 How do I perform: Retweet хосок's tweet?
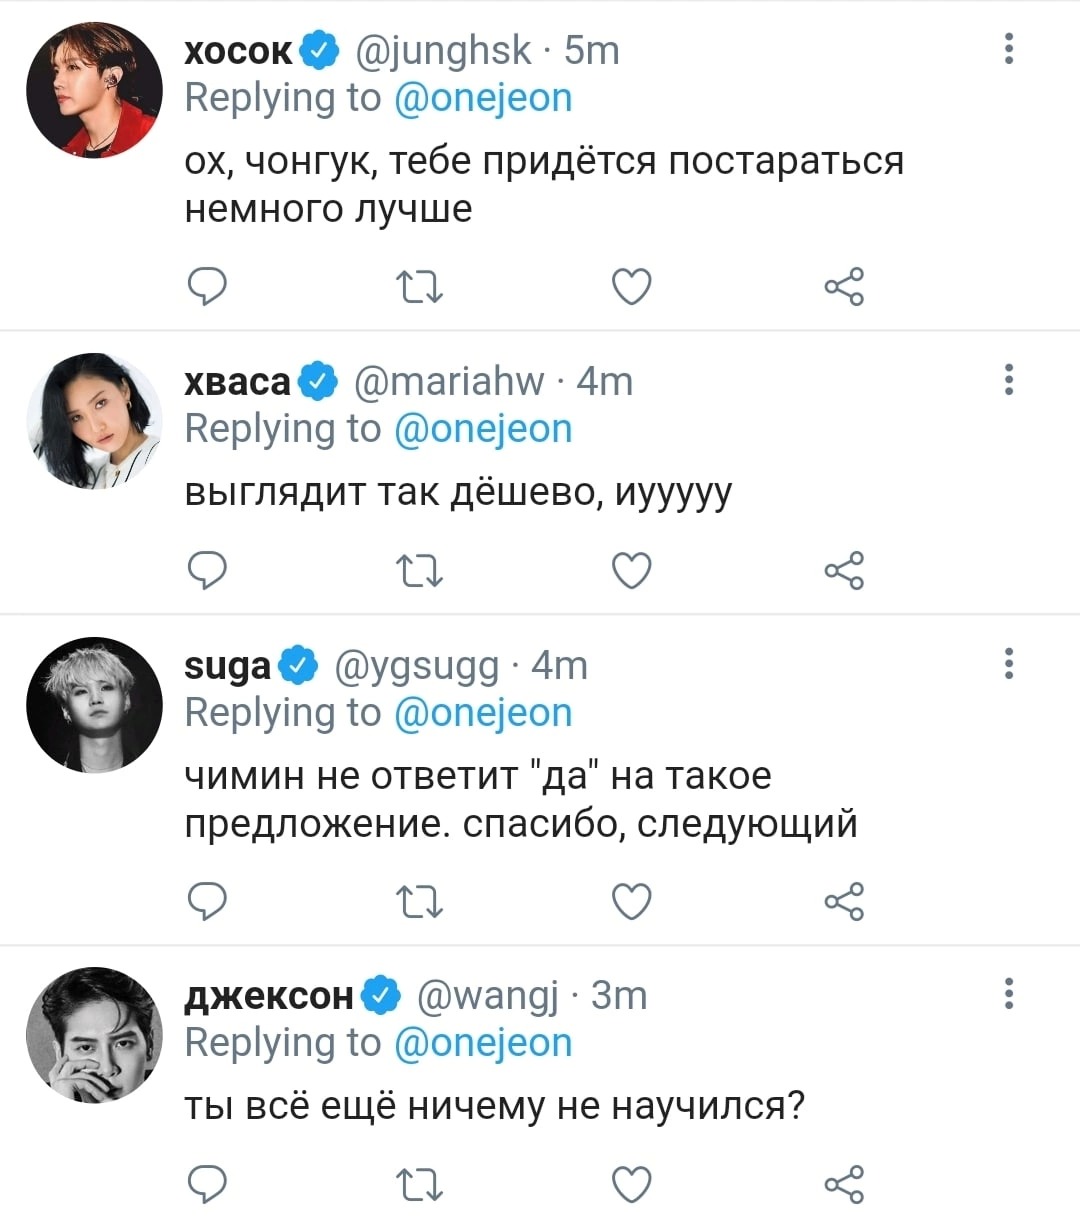pos(420,288)
